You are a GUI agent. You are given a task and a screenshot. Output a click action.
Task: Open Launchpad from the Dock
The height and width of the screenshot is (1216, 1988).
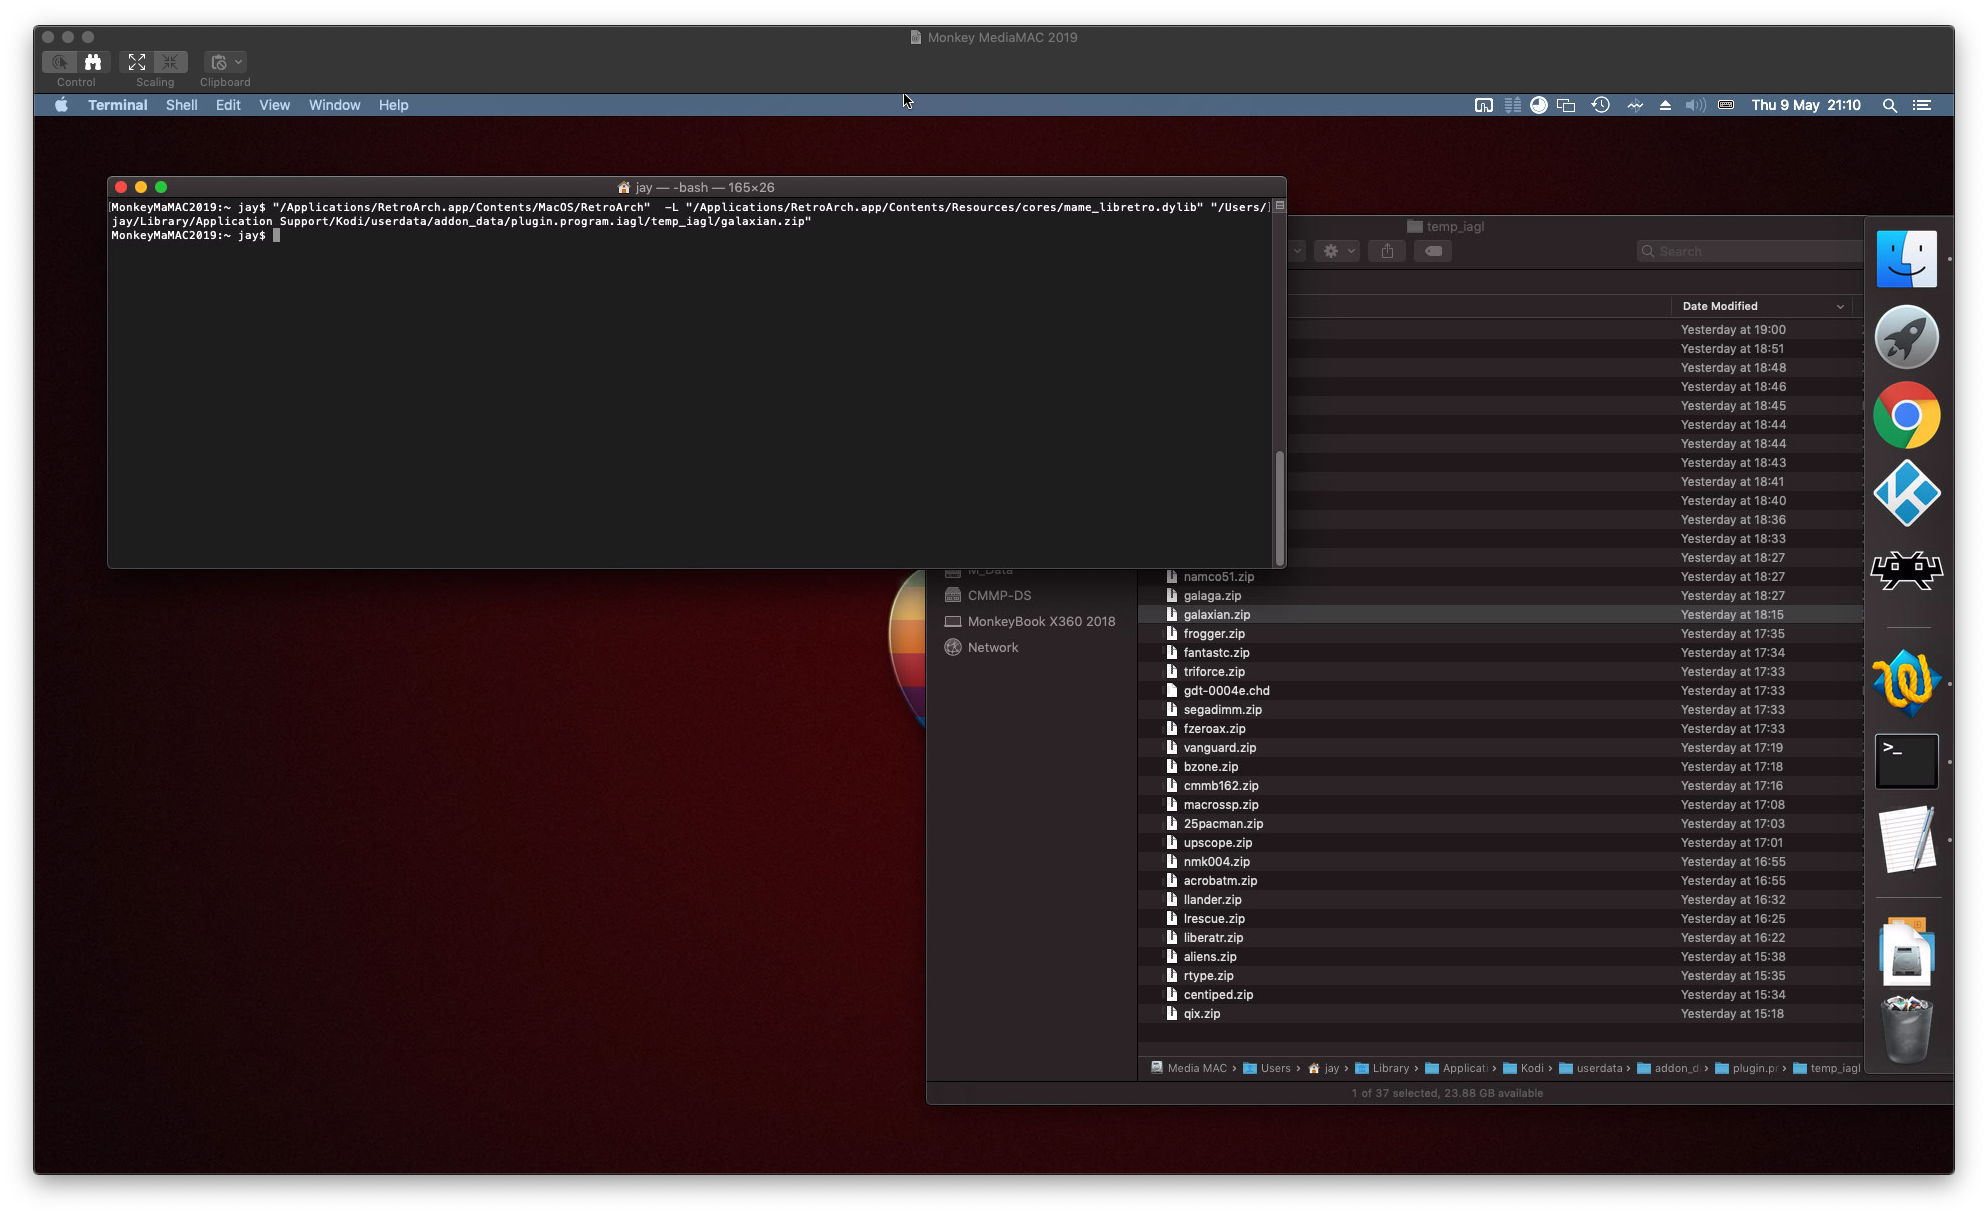[1906, 337]
